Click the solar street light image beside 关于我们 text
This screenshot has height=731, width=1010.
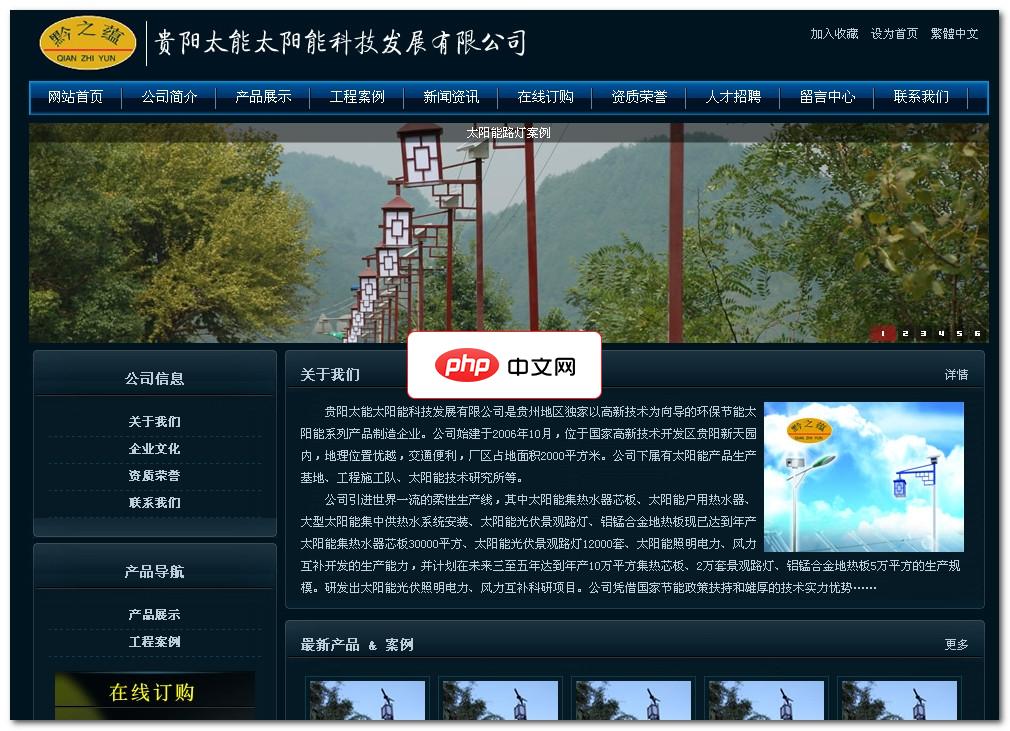864,477
